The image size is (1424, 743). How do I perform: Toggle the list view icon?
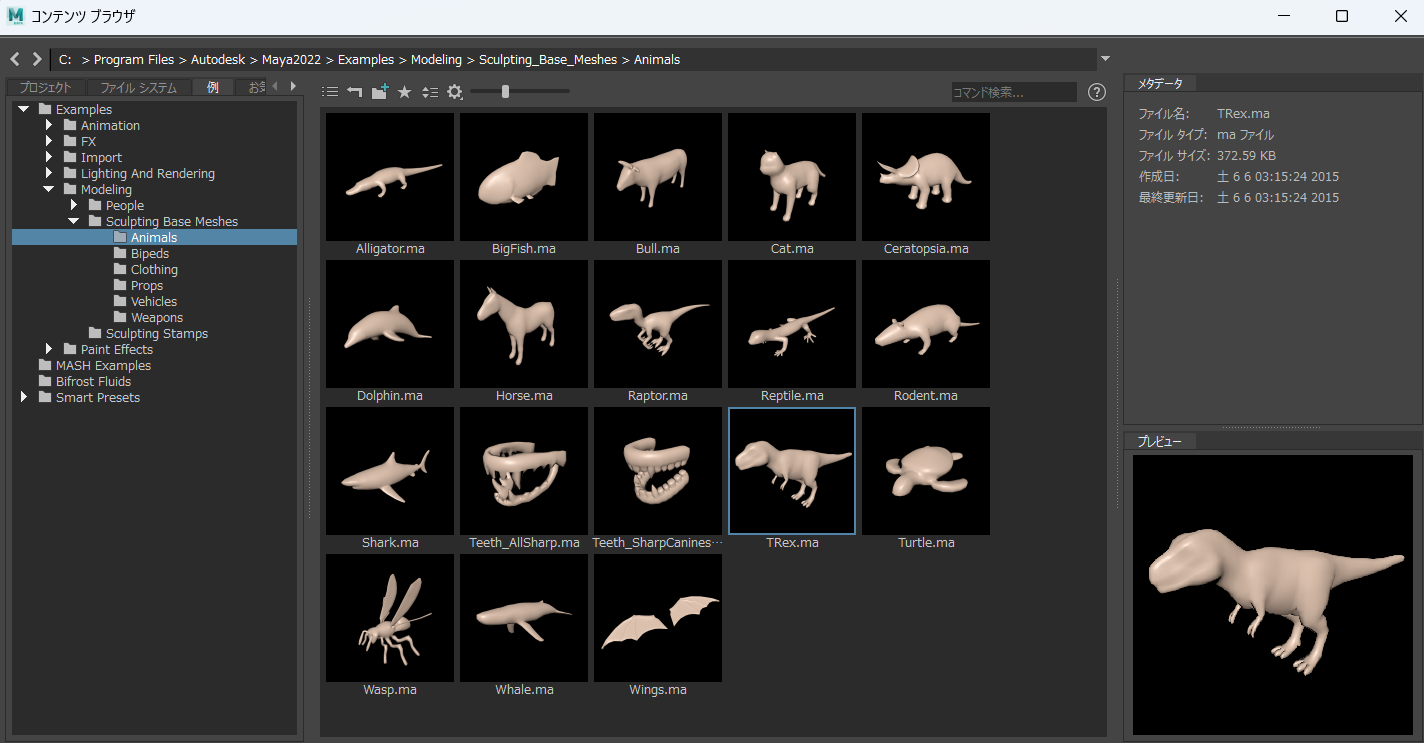[x=330, y=92]
